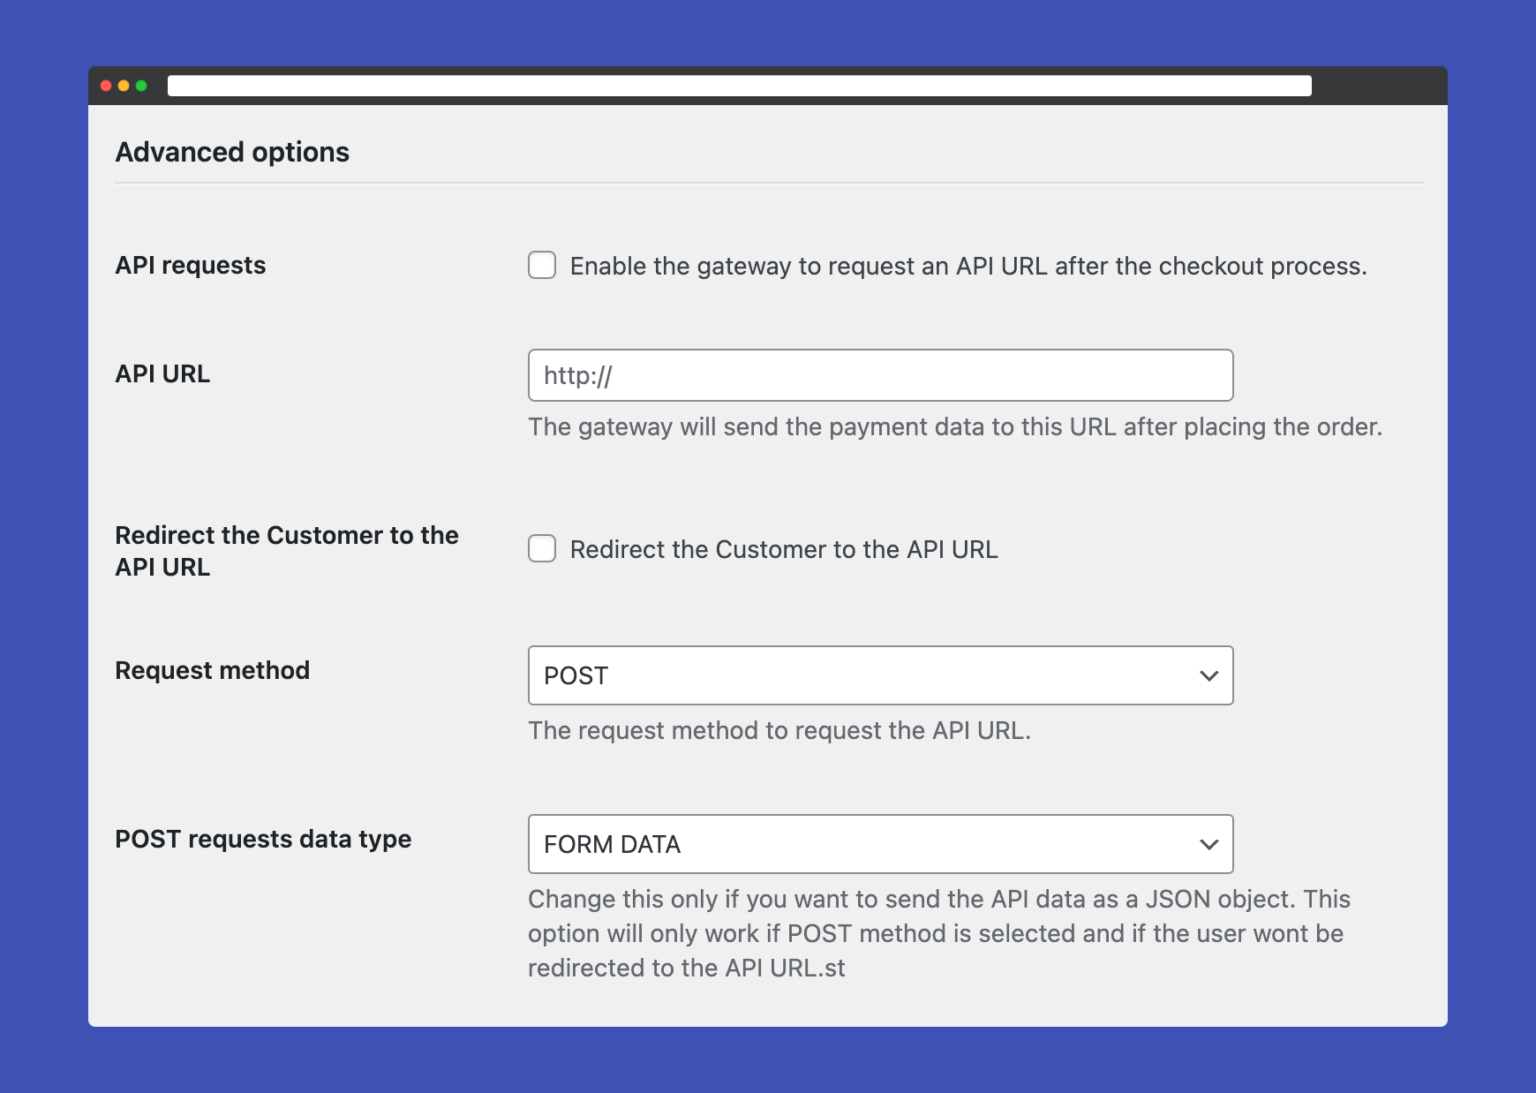The width and height of the screenshot is (1536, 1093).
Task: Click the chevron on the FORM DATA dropdown
Action: [1208, 844]
